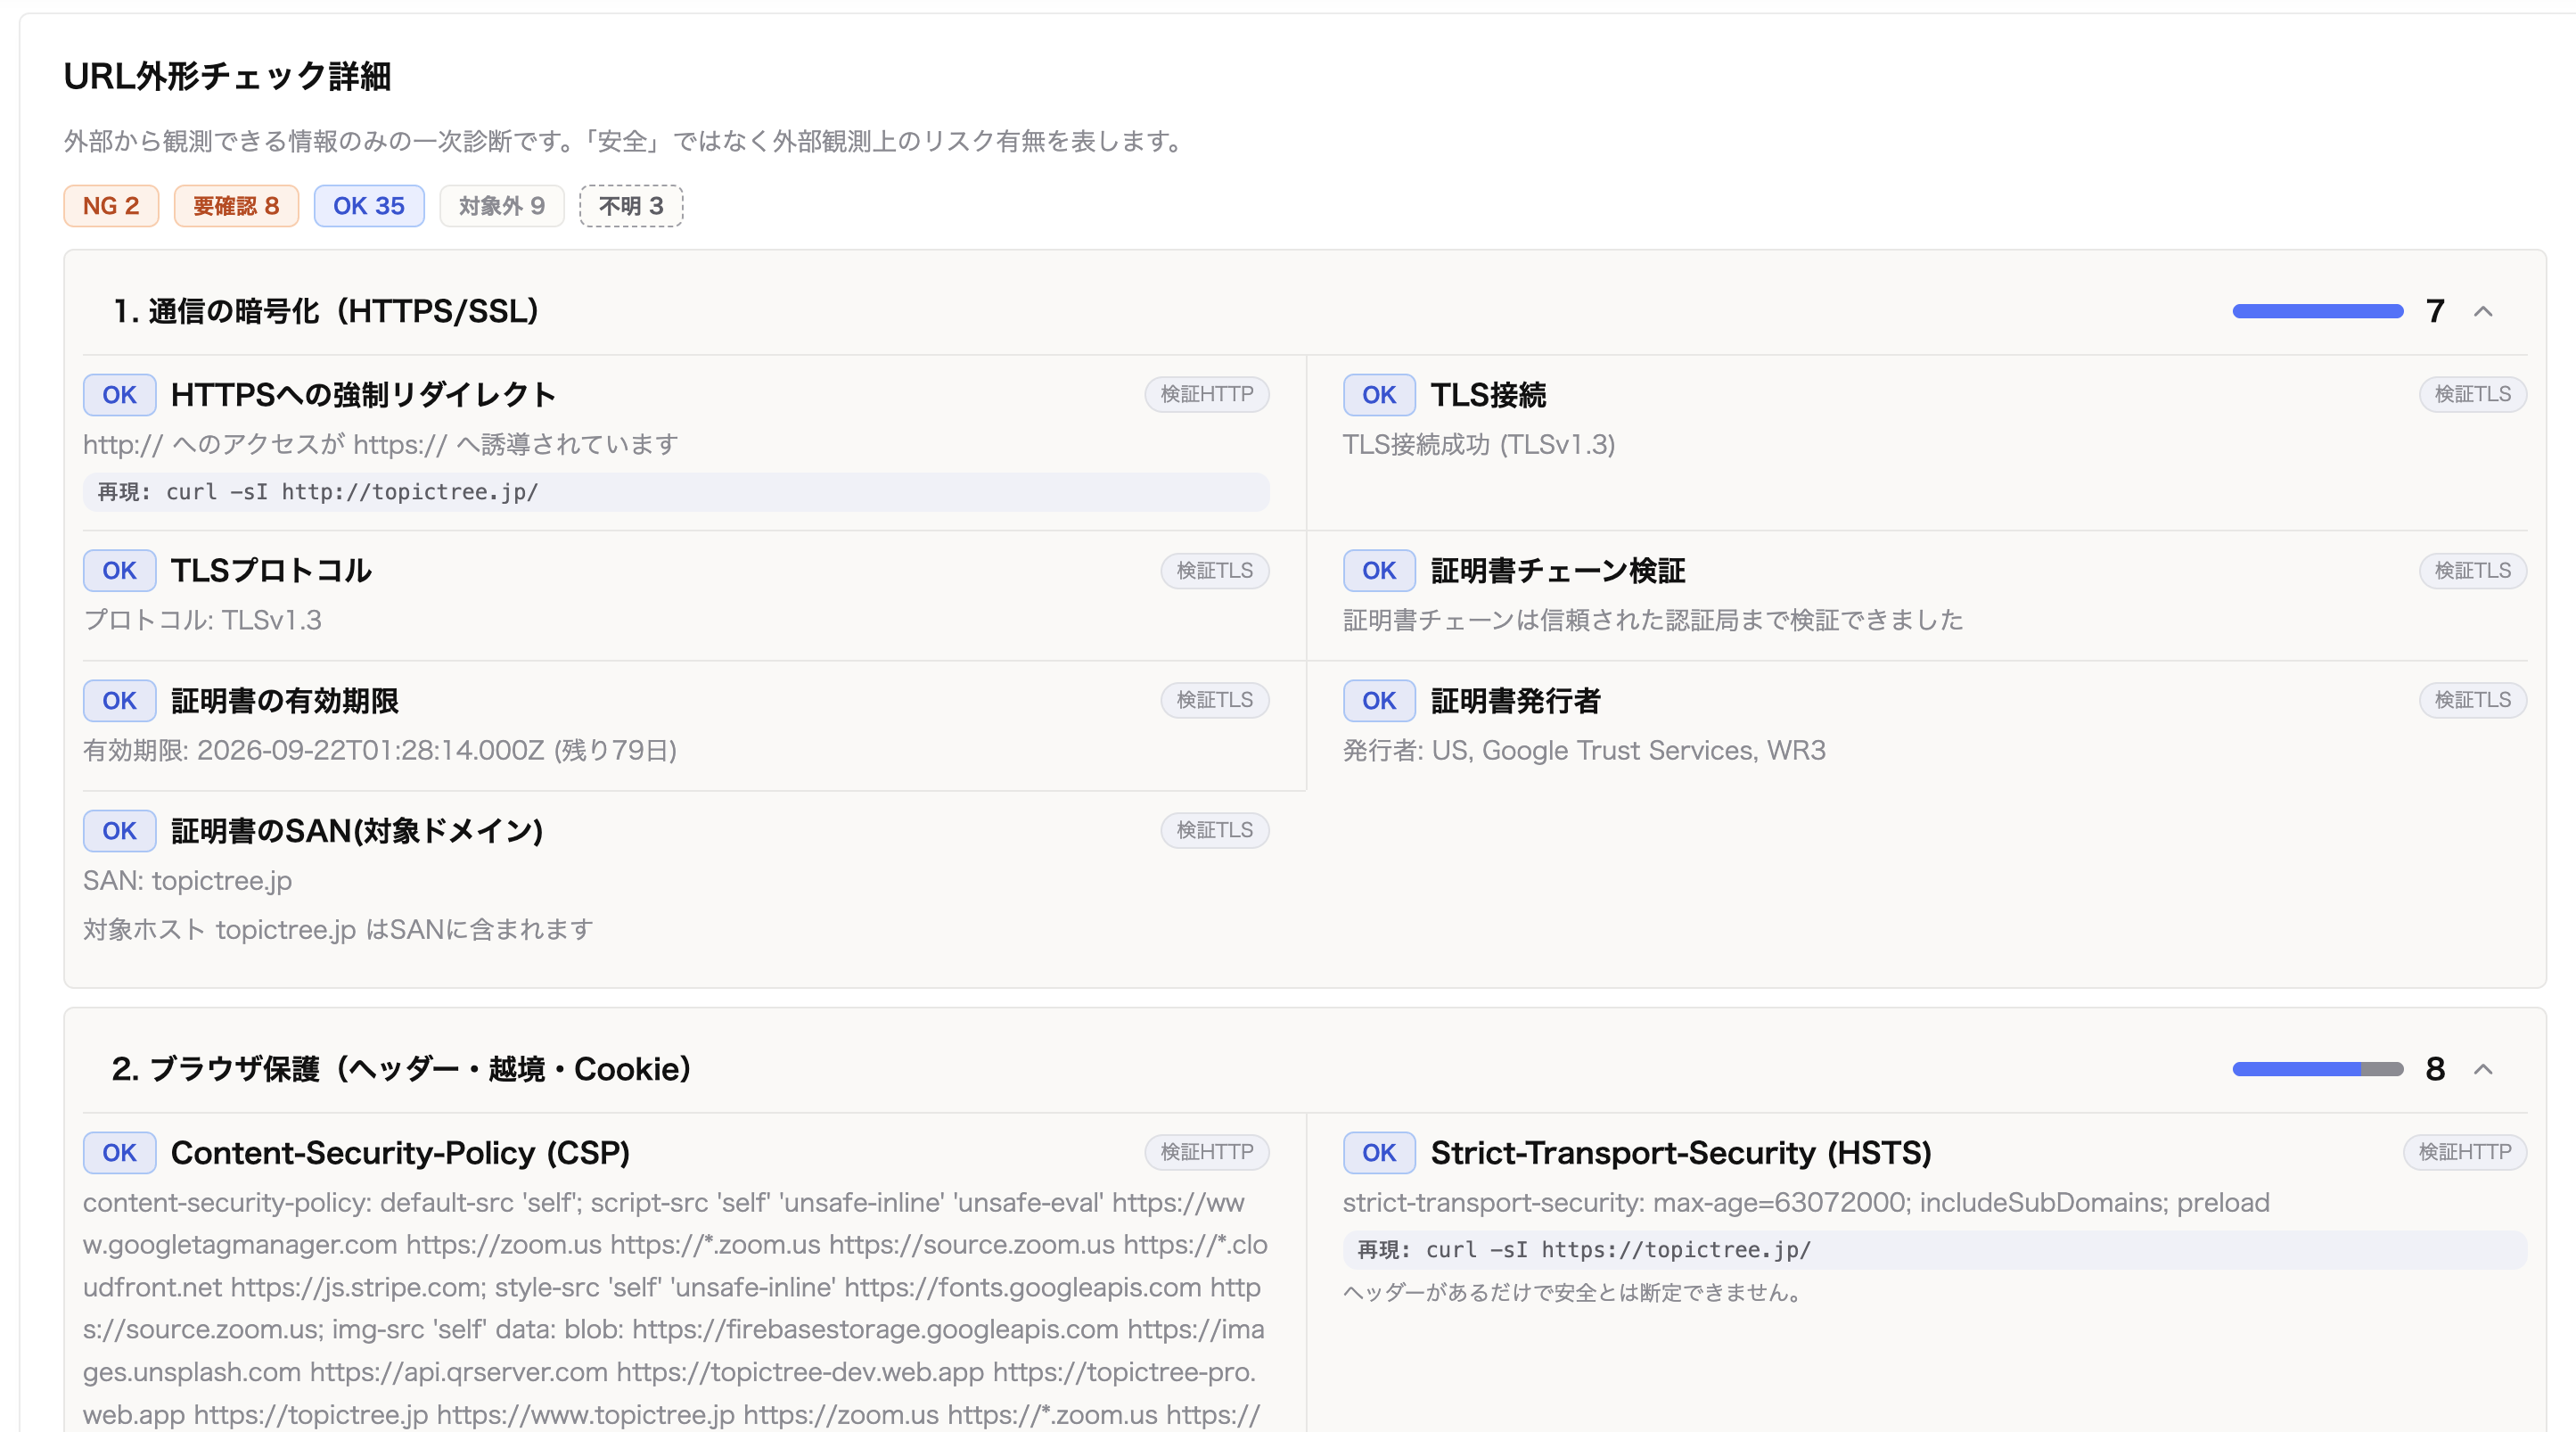Click the Strict-Transport-Security (HSTS) item title
This screenshot has height=1432, width=2576.
(x=1681, y=1153)
